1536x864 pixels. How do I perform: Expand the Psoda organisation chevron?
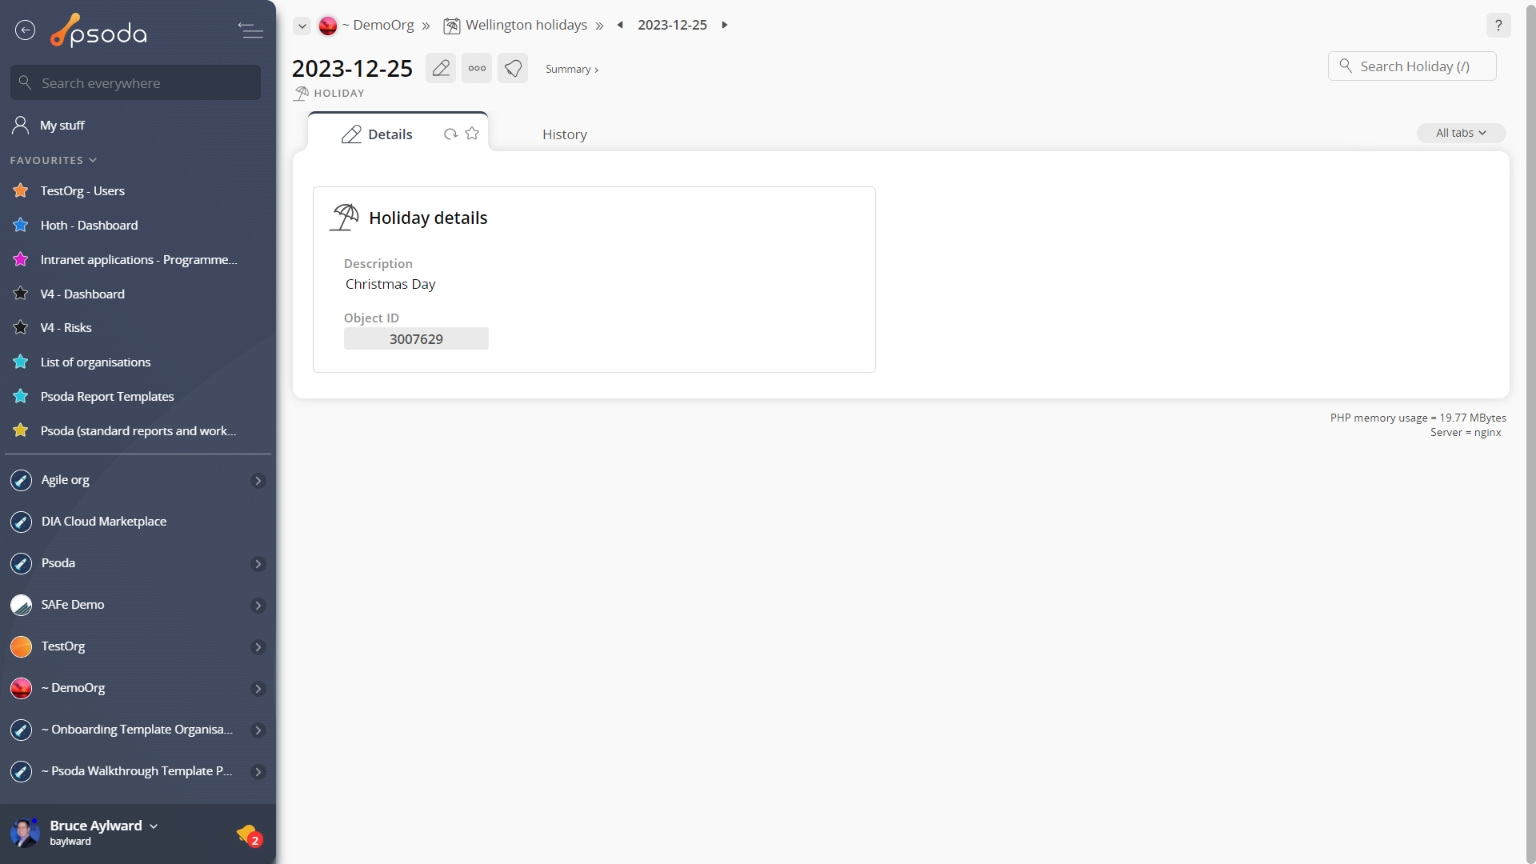pyautogui.click(x=258, y=564)
